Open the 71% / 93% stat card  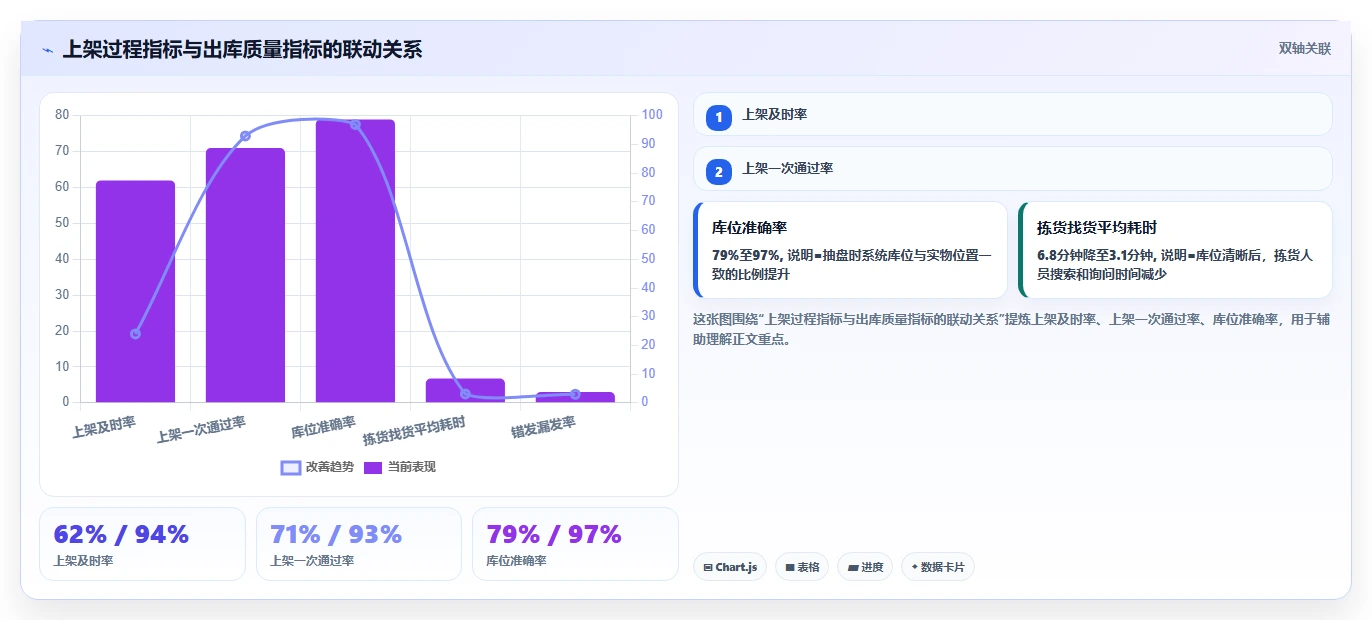coord(359,544)
